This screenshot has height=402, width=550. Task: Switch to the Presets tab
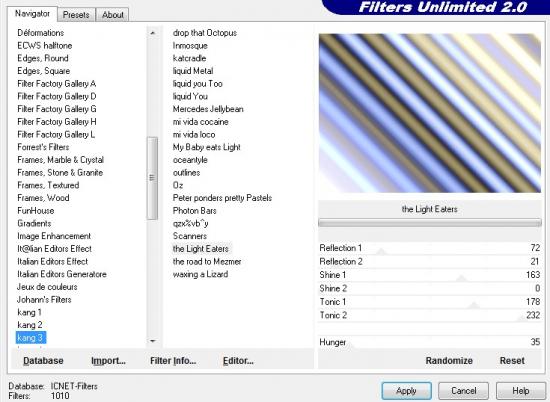coord(76,15)
